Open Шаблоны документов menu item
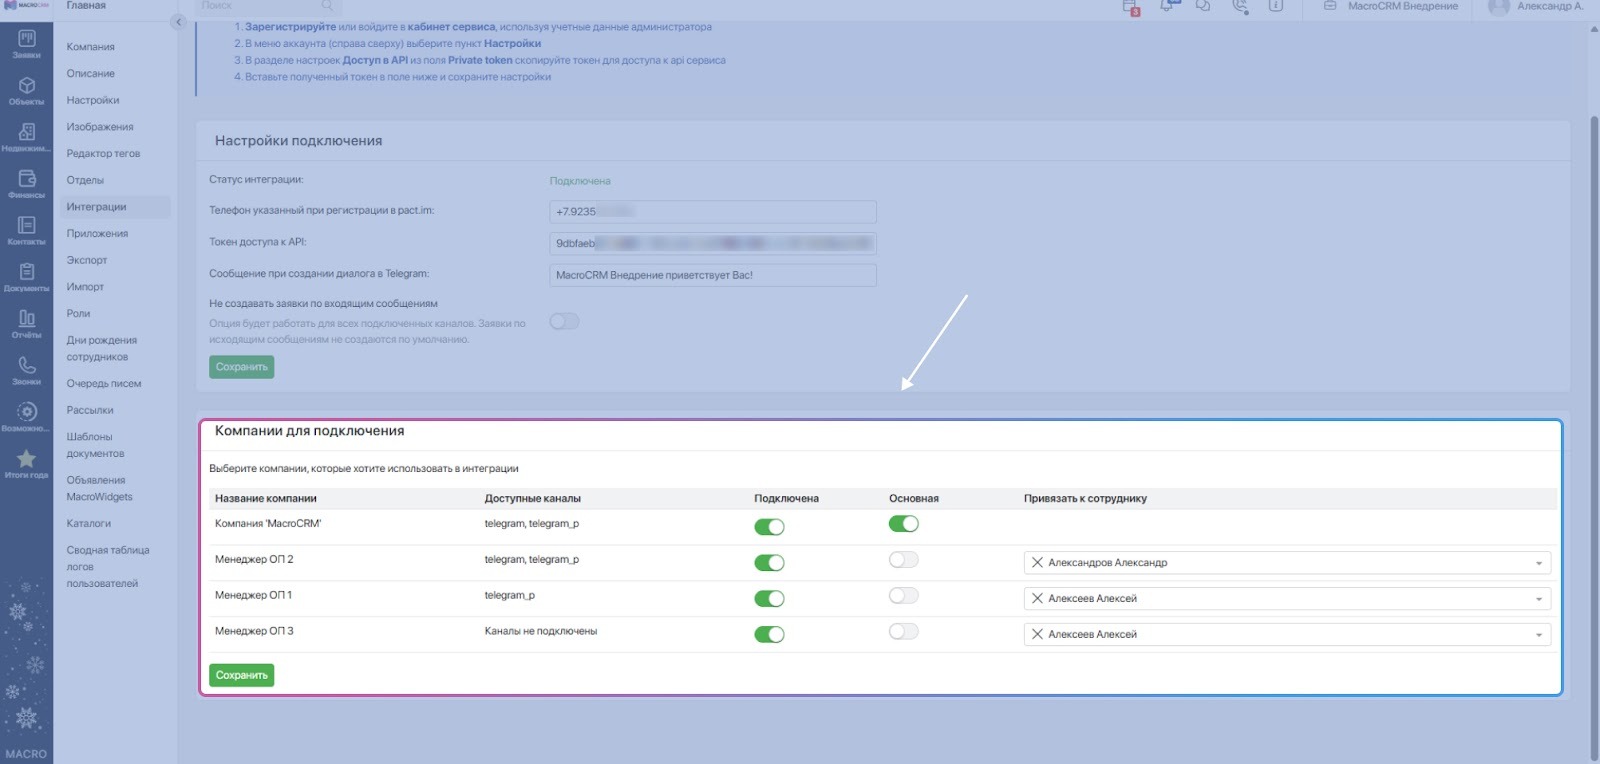Screen dimensions: 1600x764 [x=95, y=445]
